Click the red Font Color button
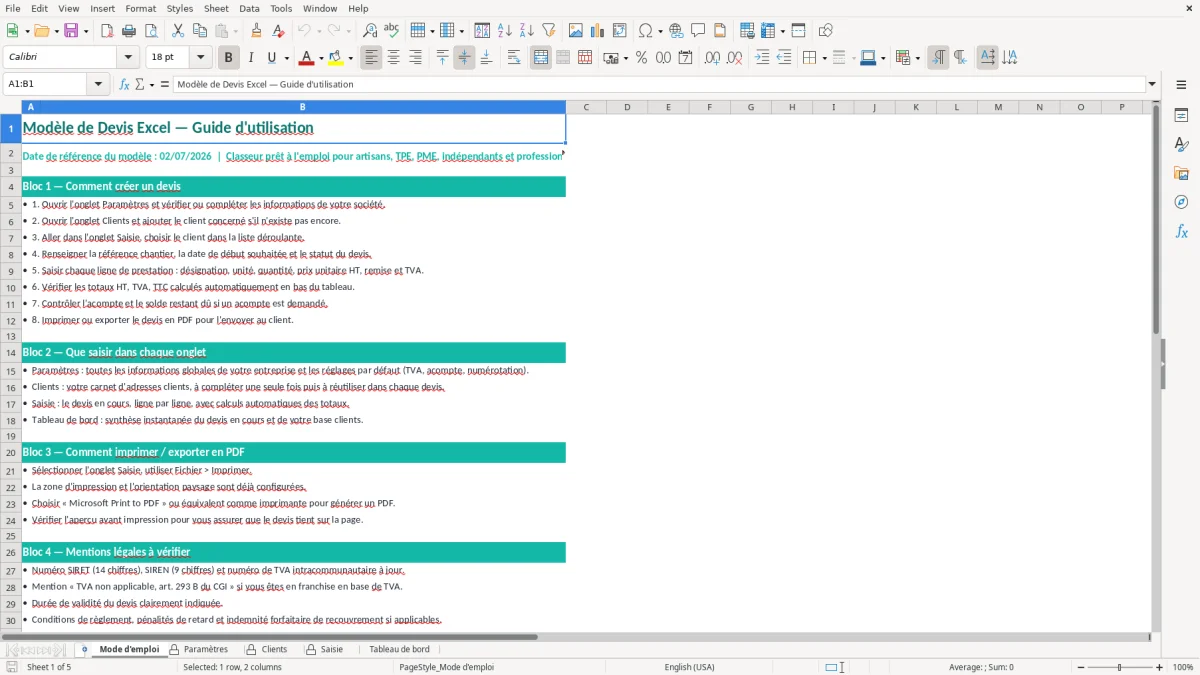 (x=306, y=58)
